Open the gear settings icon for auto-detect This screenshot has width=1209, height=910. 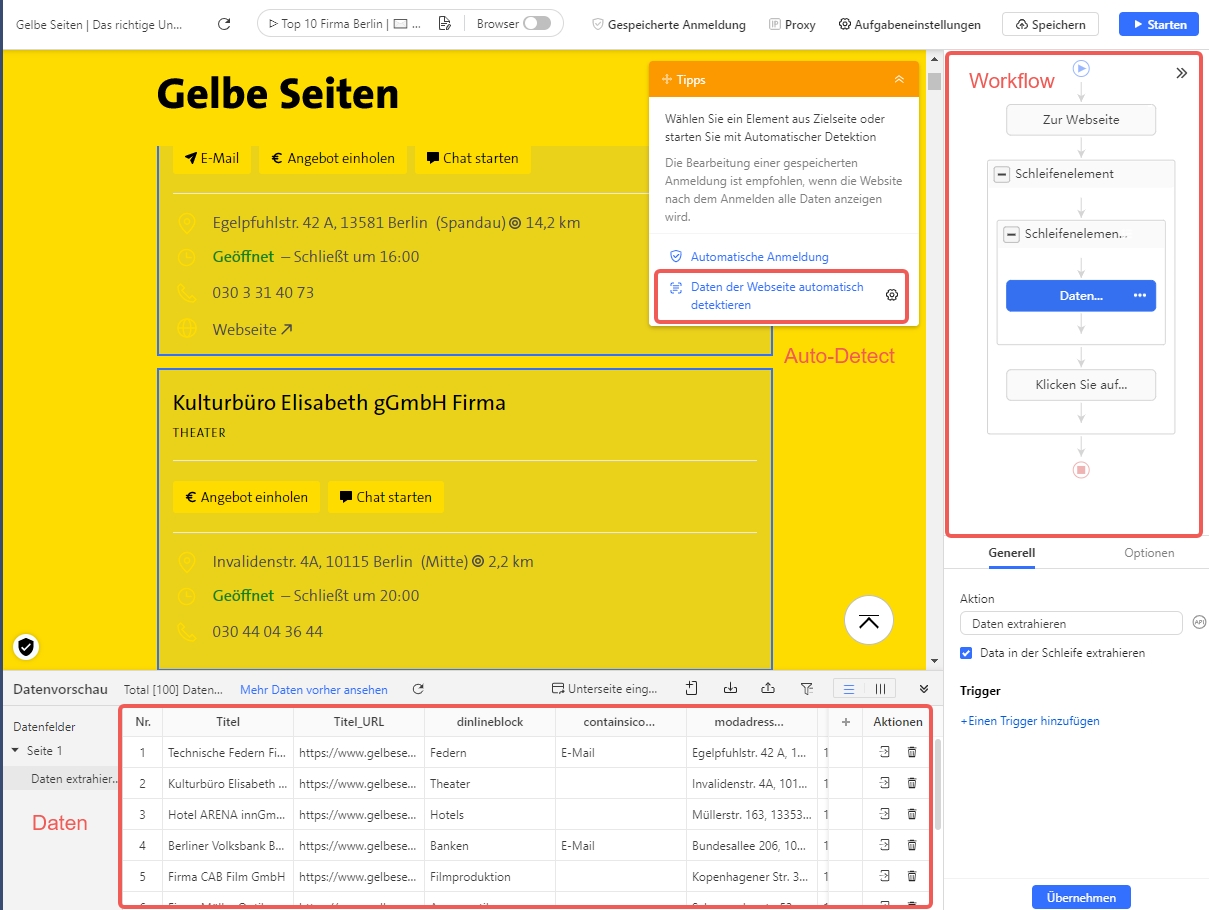pyautogui.click(x=892, y=295)
